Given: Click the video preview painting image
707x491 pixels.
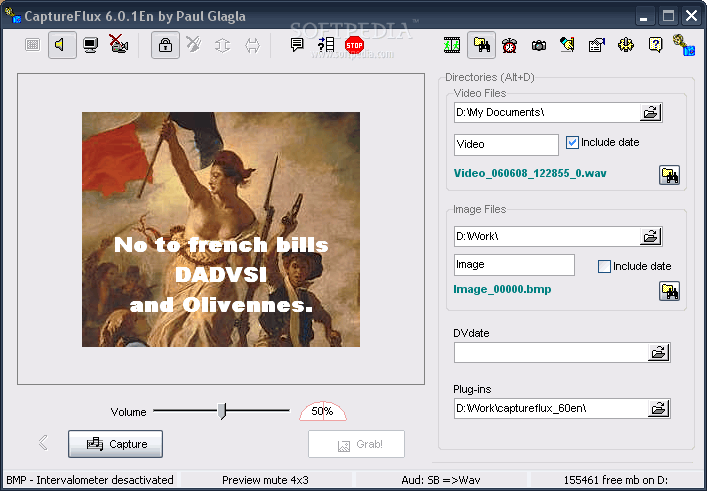Looking at the screenshot, I should coord(221,229).
